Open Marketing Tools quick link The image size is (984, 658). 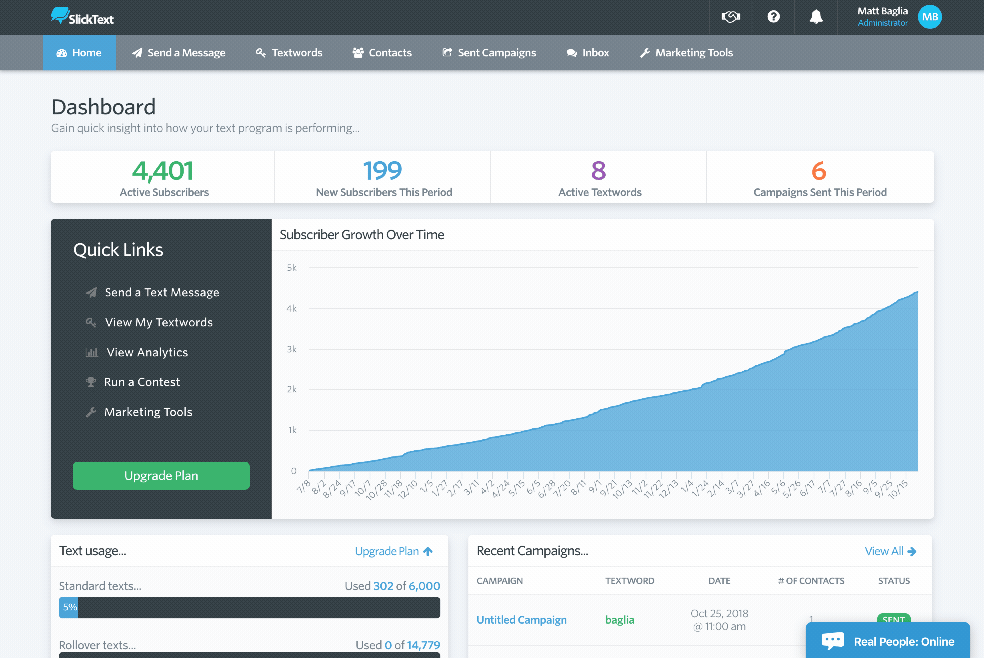tap(148, 412)
